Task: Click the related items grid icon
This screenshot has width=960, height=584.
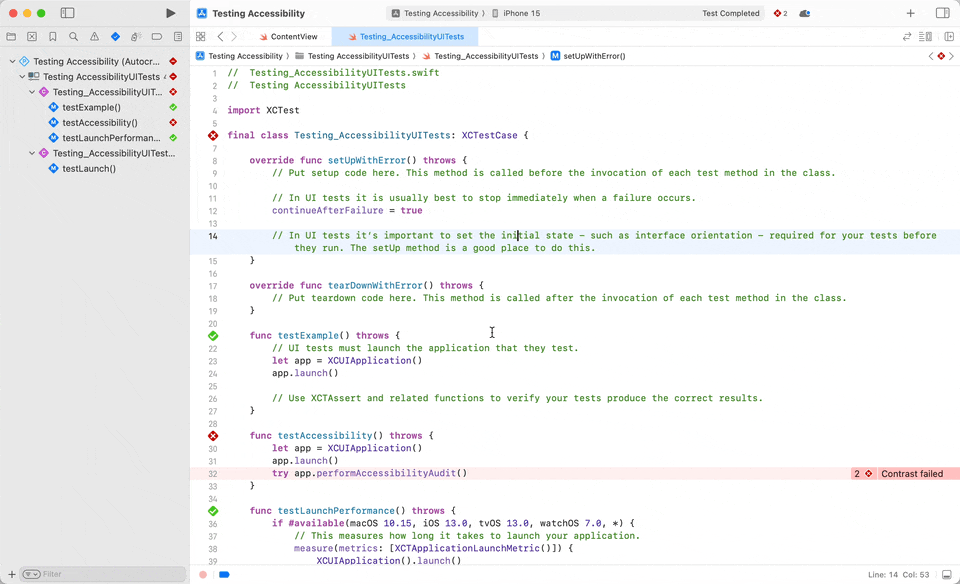Action: click(201, 37)
